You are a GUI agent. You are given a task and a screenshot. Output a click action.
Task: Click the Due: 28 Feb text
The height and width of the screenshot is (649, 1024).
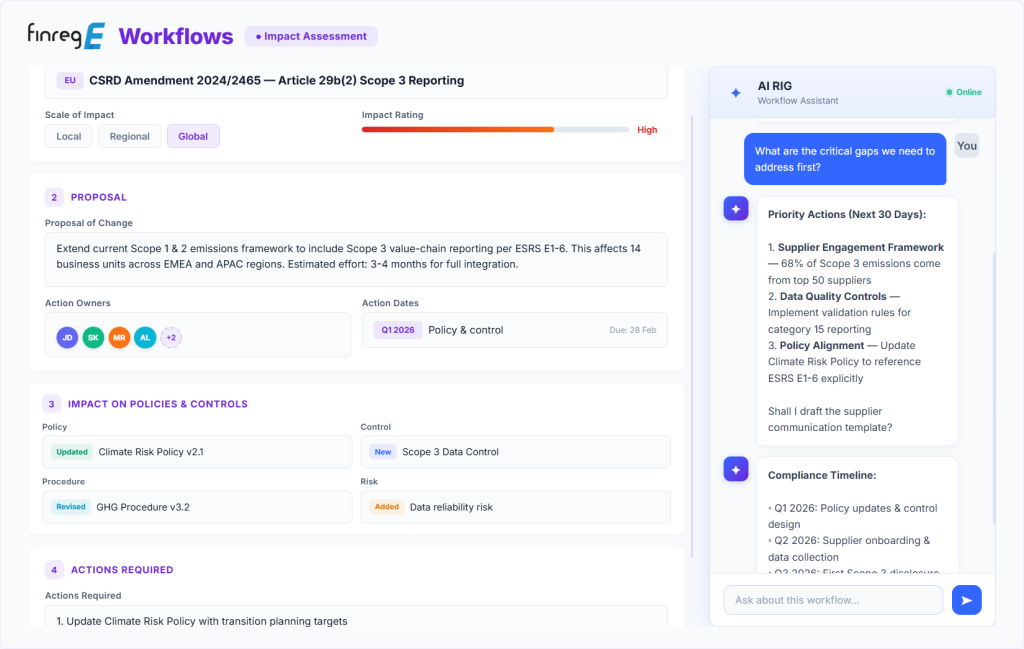pyautogui.click(x=633, y=330)
